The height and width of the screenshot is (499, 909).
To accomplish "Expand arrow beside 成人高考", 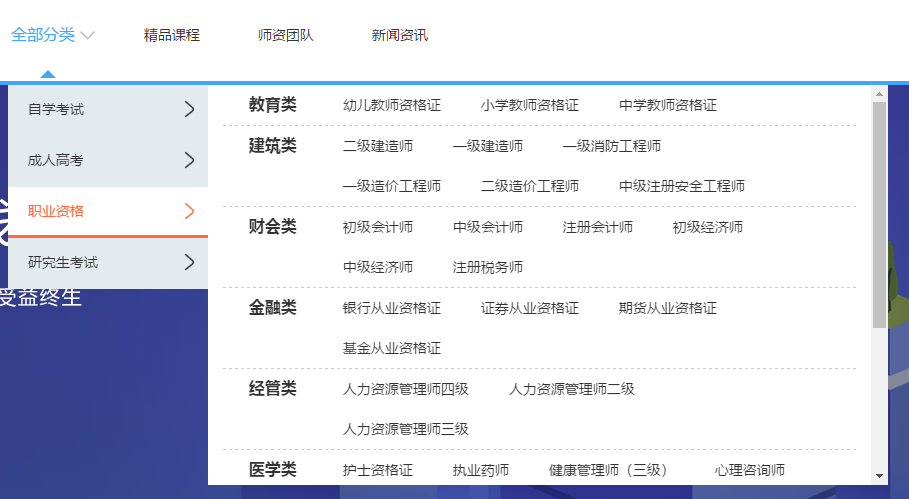I will coord(190,160).
